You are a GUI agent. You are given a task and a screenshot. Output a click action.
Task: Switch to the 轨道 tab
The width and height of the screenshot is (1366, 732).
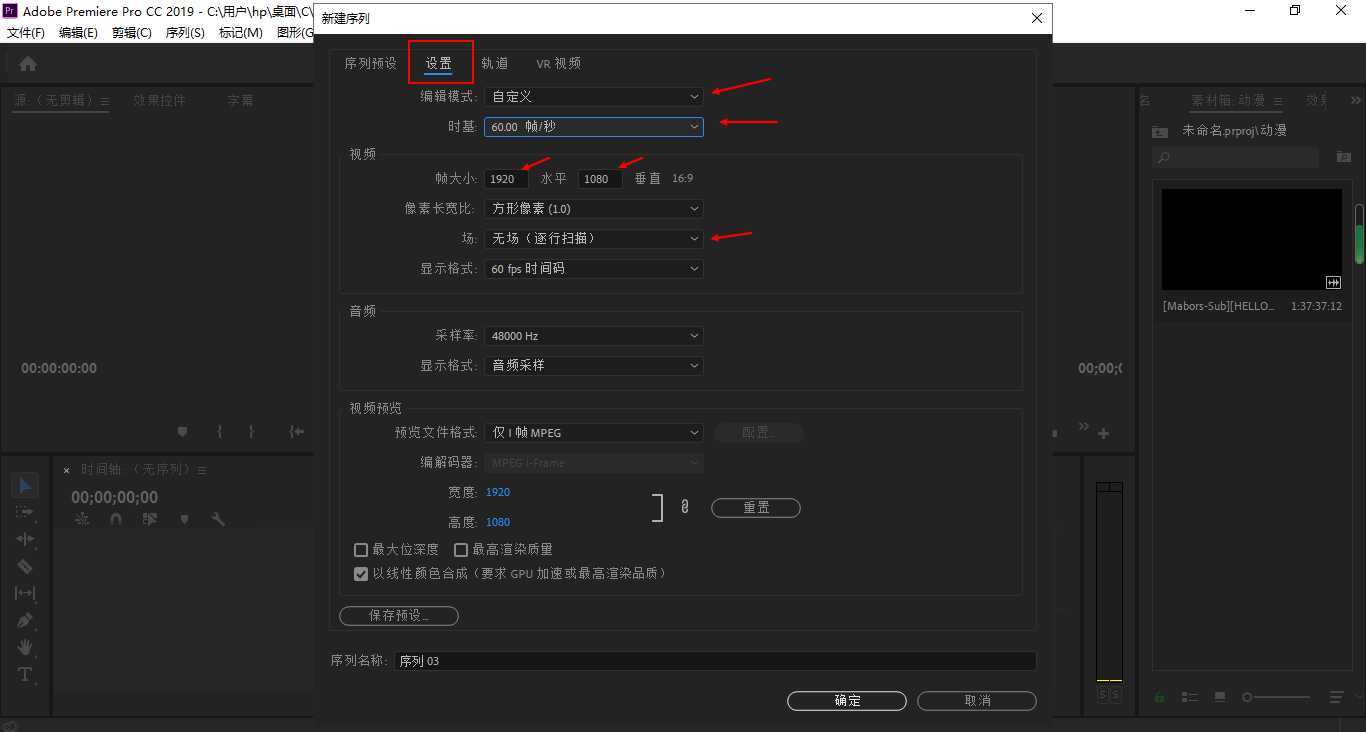494,63
